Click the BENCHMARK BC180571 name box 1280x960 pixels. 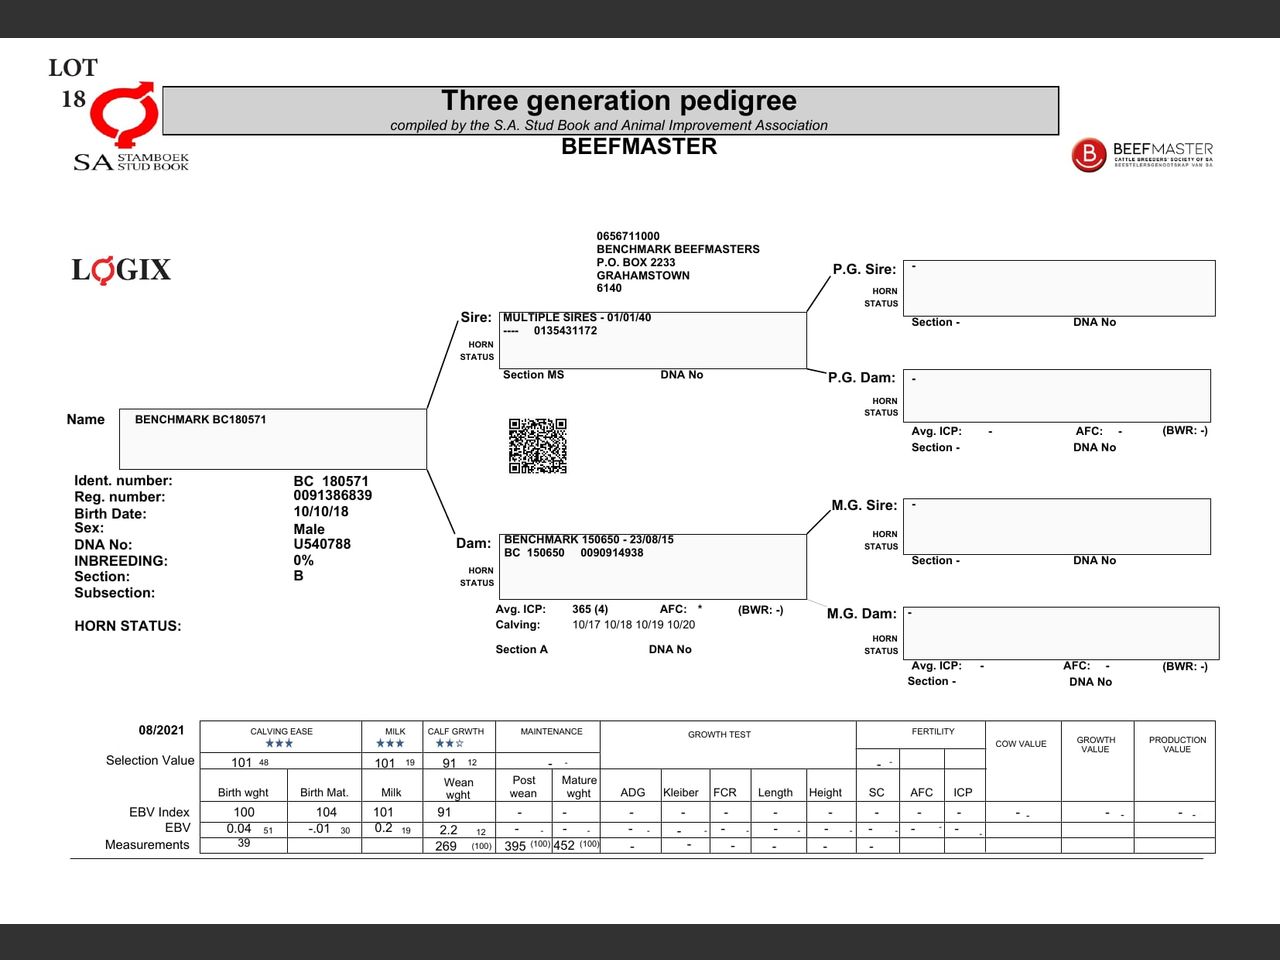[x=273, y=438]
